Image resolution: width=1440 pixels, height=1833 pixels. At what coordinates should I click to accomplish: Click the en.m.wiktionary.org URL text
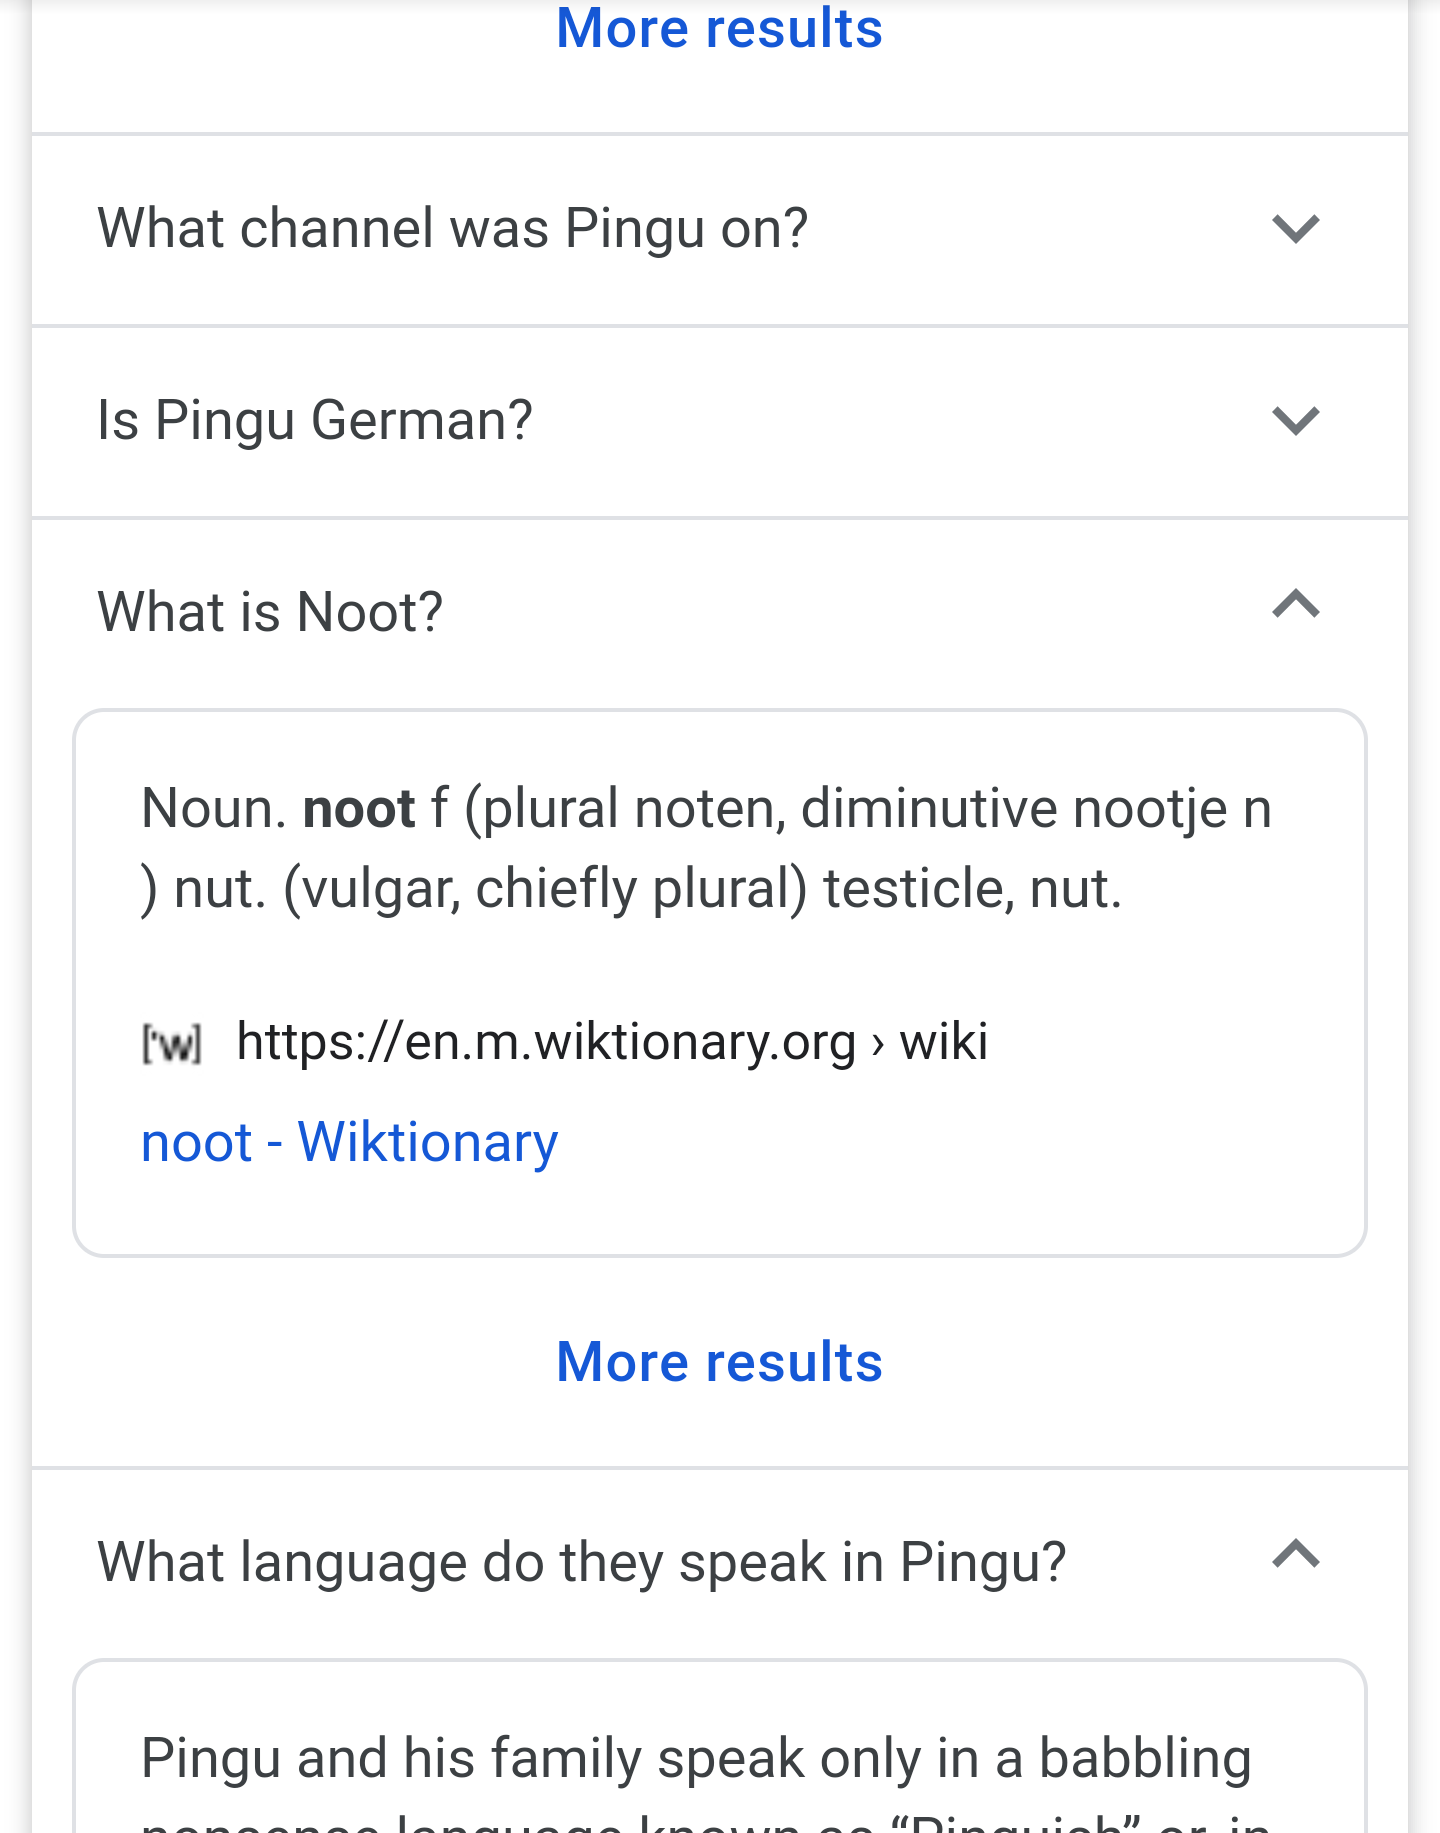[x=546, y=1042]
